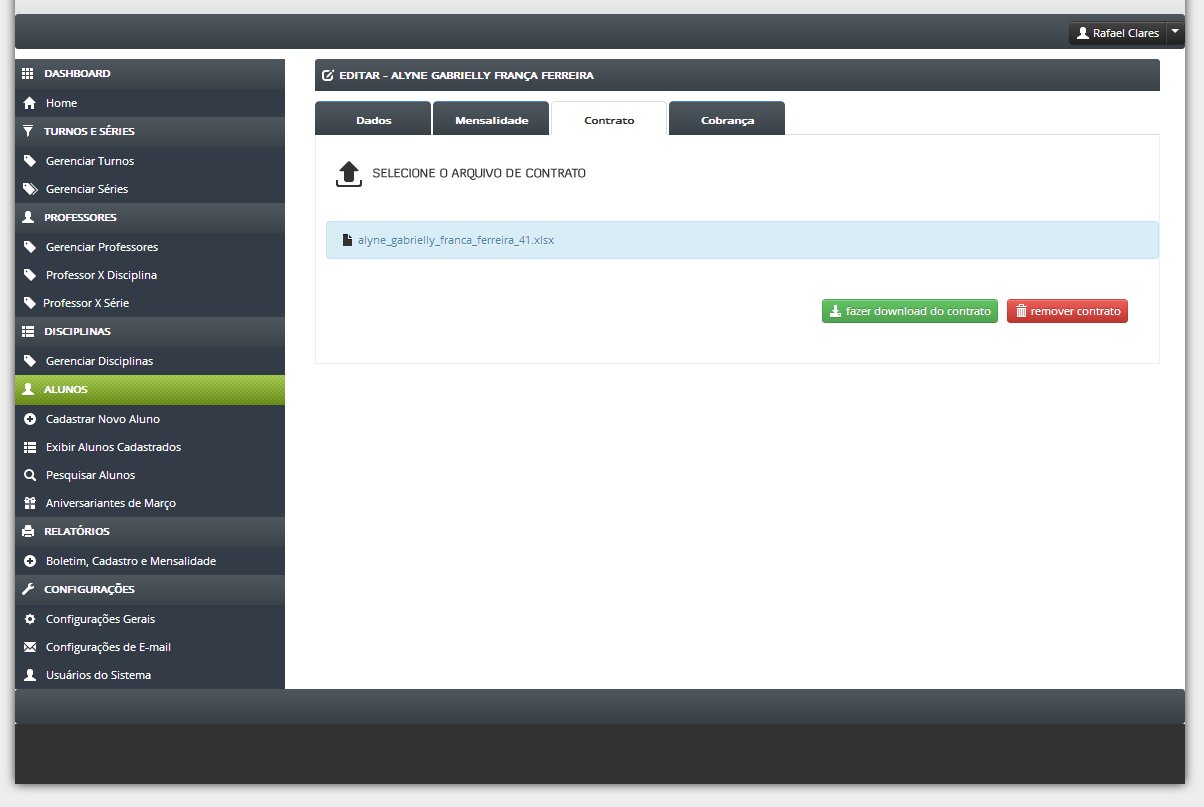This screenshot has width=1204, height=807.
Task: Click the list icon beside Exibir Alunos Cadastrados
Action: coord(29,447)
